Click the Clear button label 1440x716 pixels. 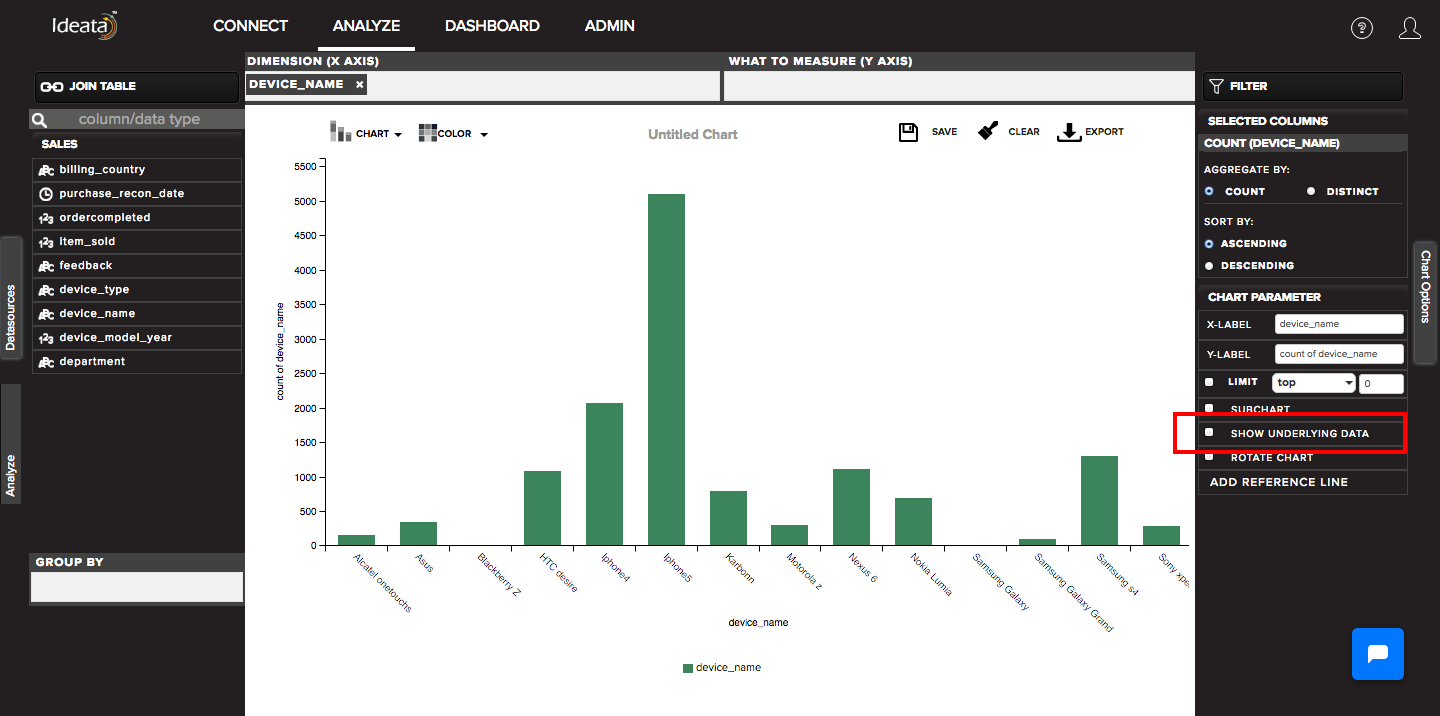click(x=1024, y=132)
